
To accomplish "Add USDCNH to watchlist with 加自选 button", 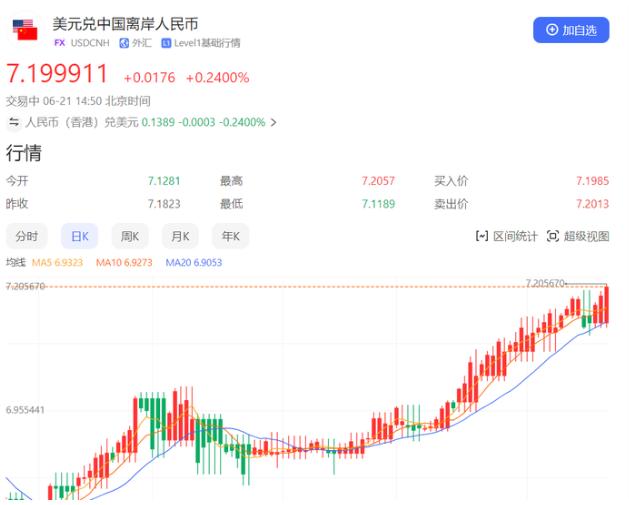I will [571, 30].
